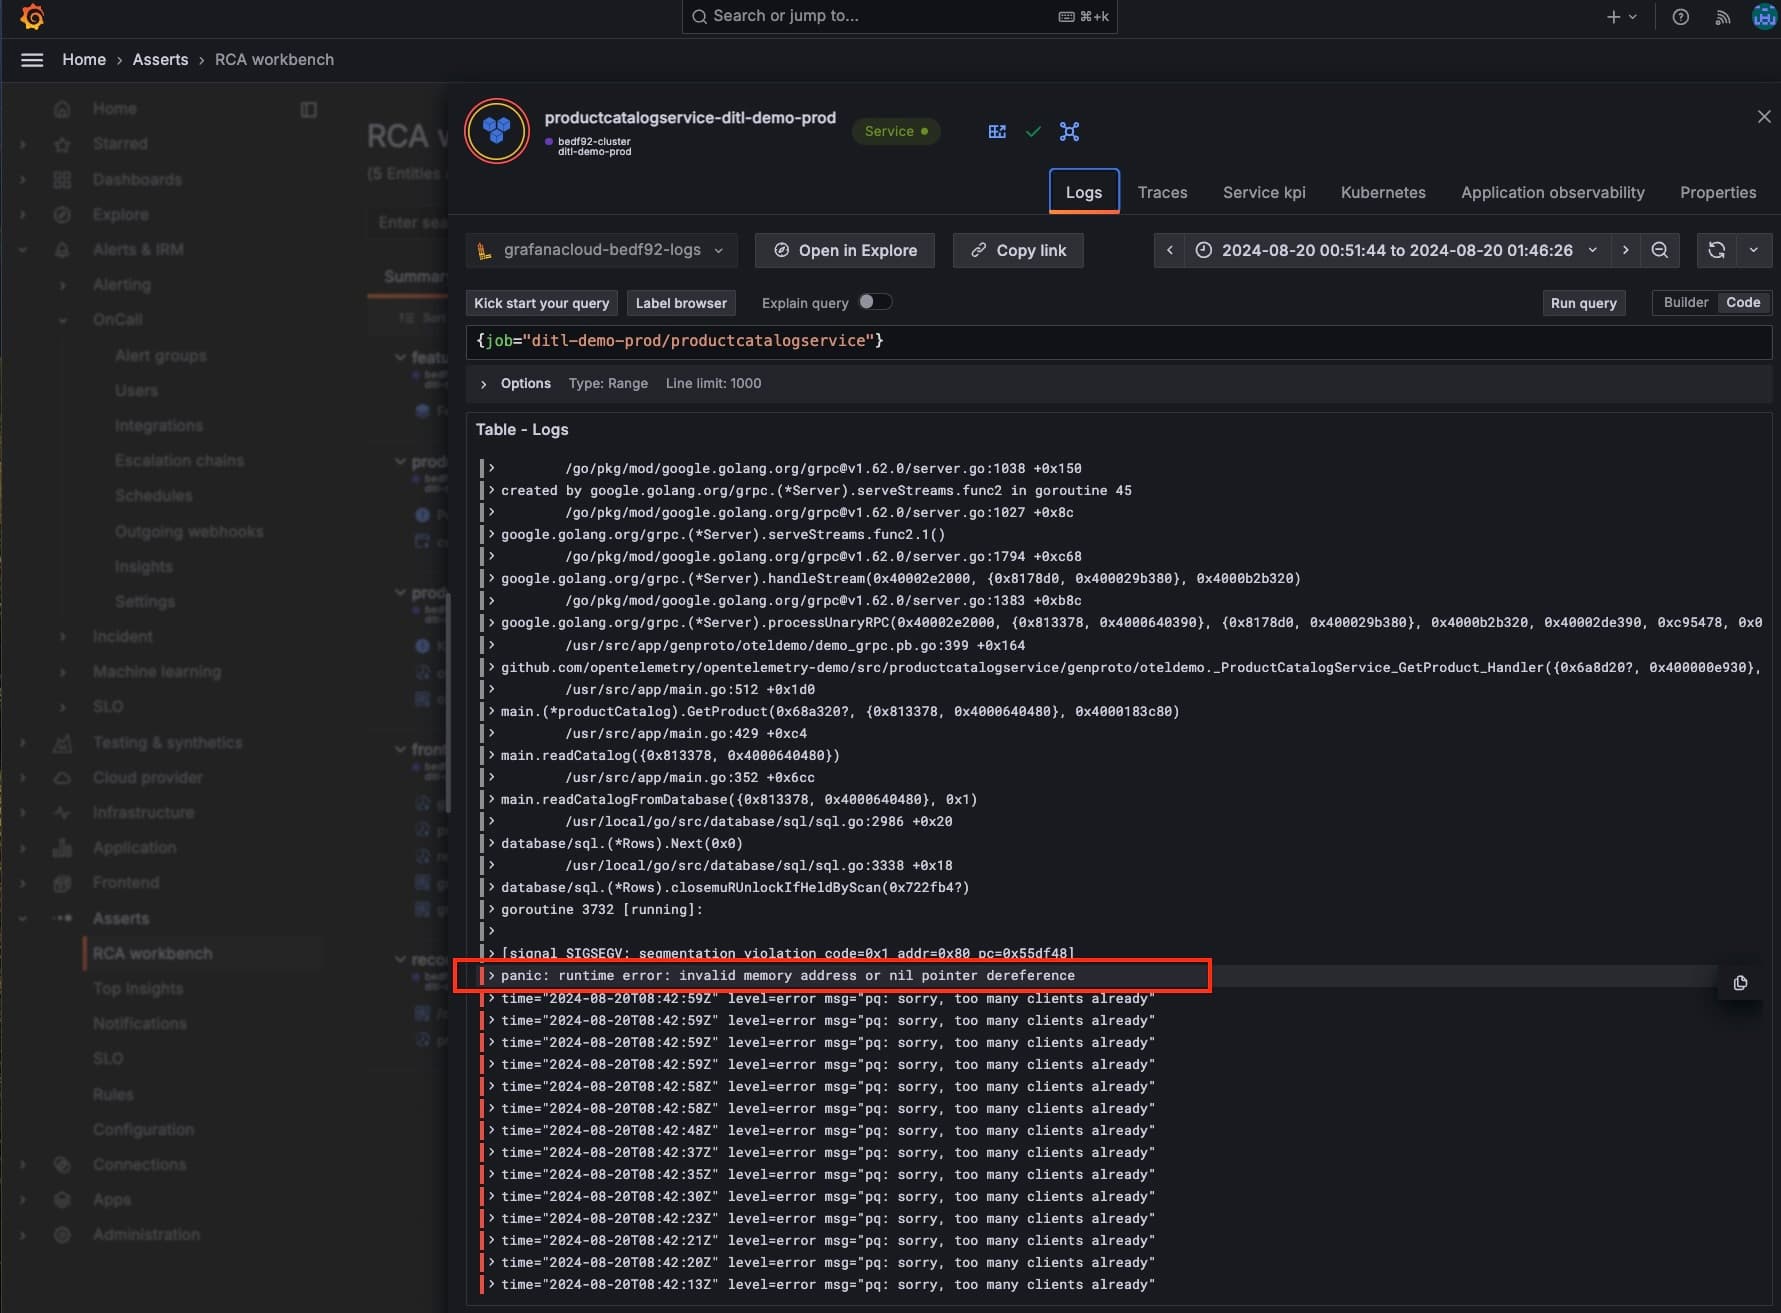Toggle the navigation sidebar with hamburger icon
The width and height of the screenshot is (1781, 1313).
point(31,59)
